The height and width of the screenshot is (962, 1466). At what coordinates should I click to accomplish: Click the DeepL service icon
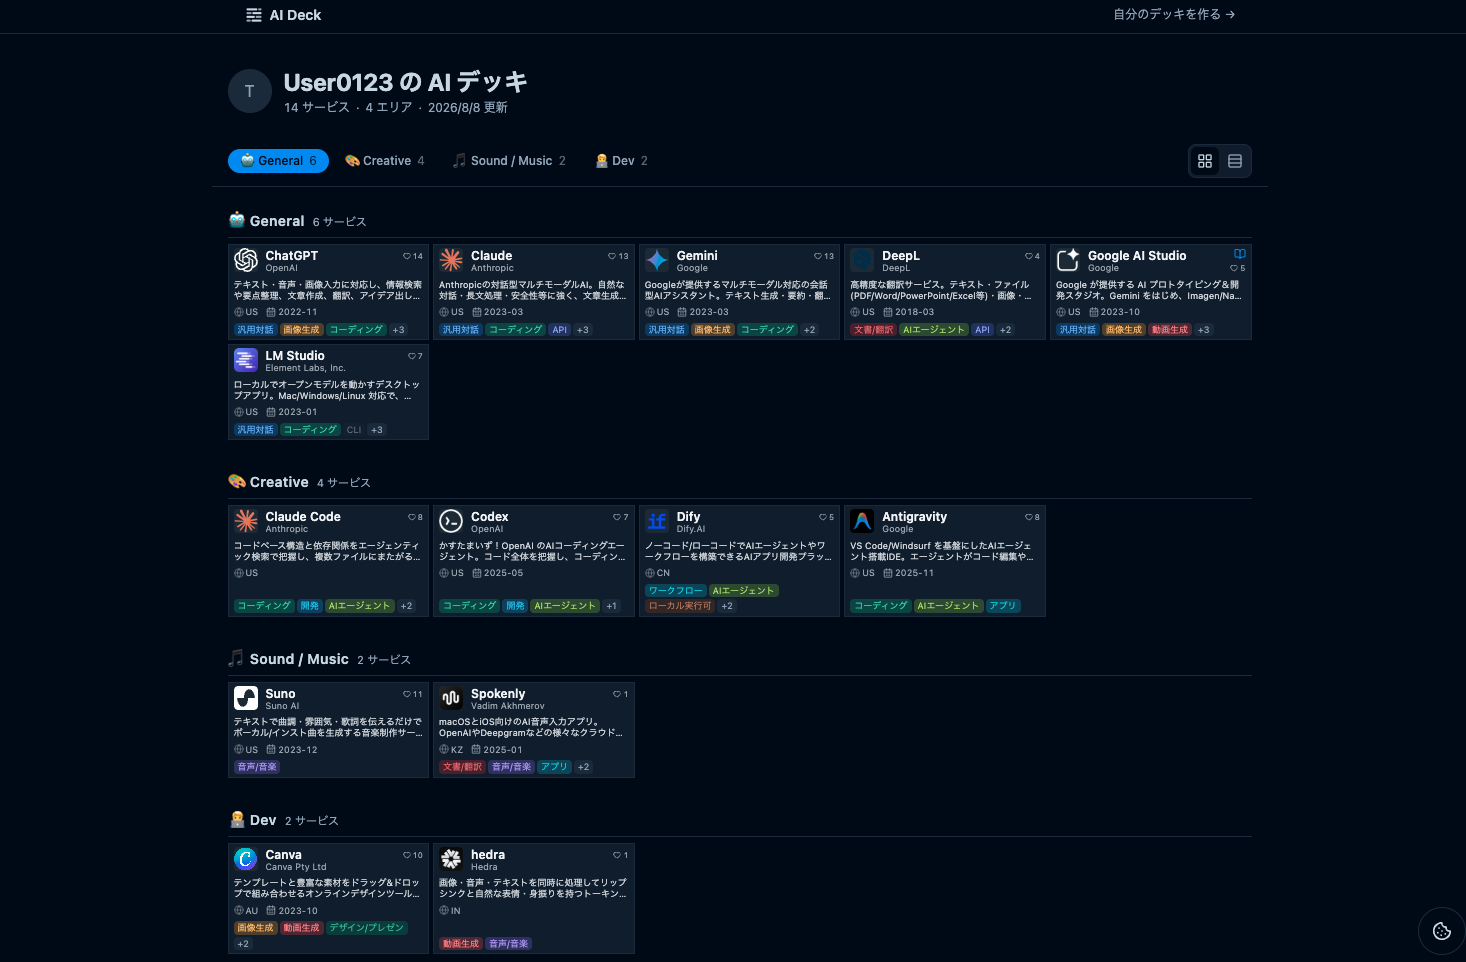pos(862,260)
